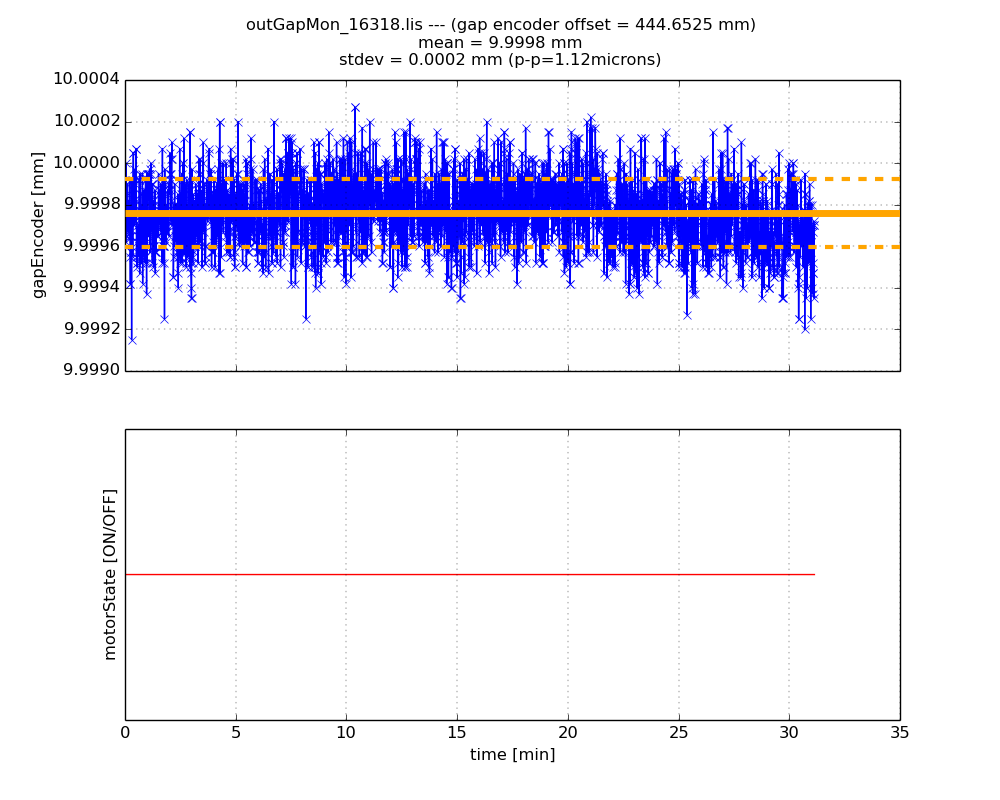The height and width of the screenshot is (800, 1000).
Task: Click the highest blue data peak near 10 minutes
Action: [355, 107]
